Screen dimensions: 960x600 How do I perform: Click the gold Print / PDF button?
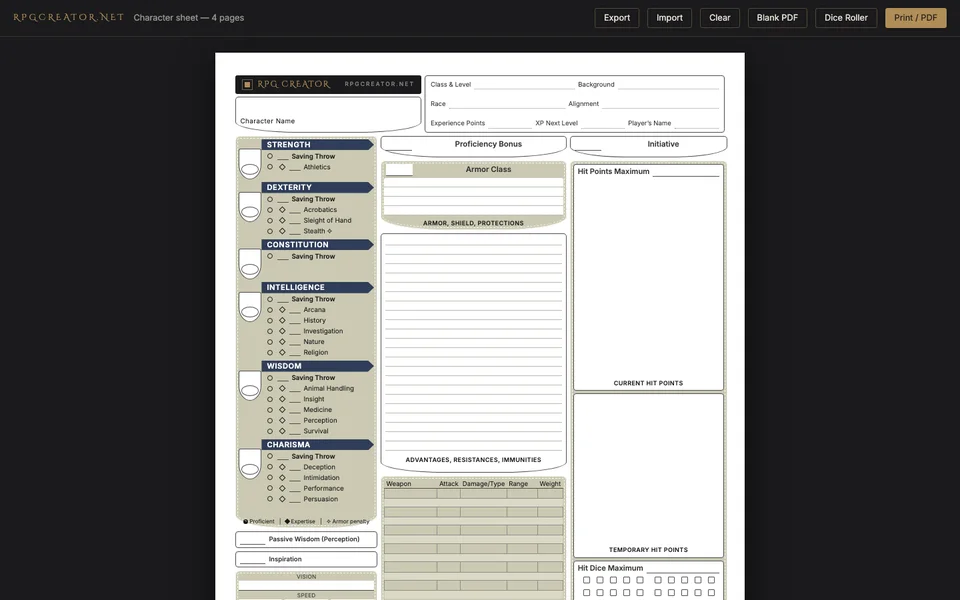pos(915,18)
